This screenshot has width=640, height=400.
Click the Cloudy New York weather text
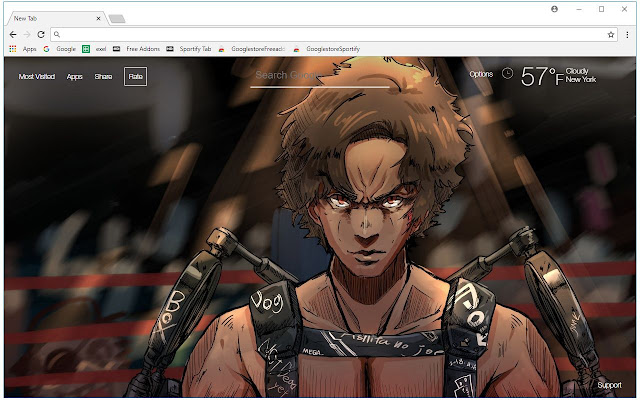[x=581, y=75]
